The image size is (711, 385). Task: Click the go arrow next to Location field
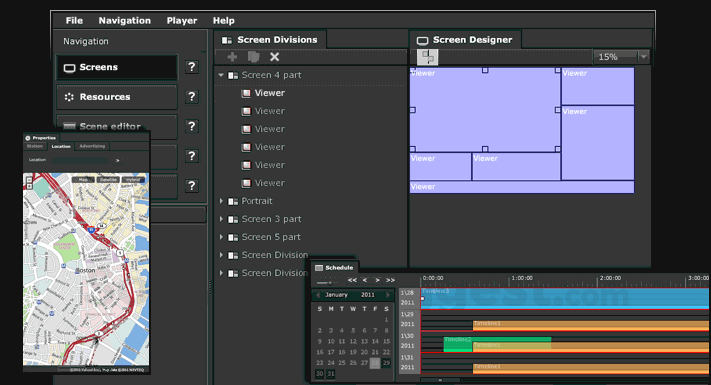[117, 160]
